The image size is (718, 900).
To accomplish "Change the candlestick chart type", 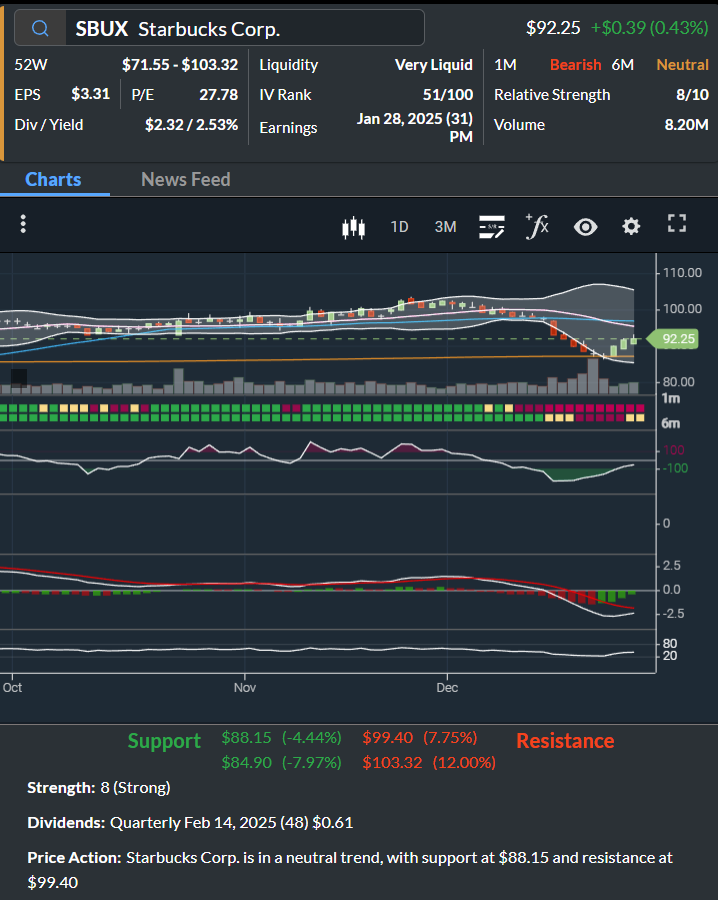I will pyautogui.click(x=354, y=227).
